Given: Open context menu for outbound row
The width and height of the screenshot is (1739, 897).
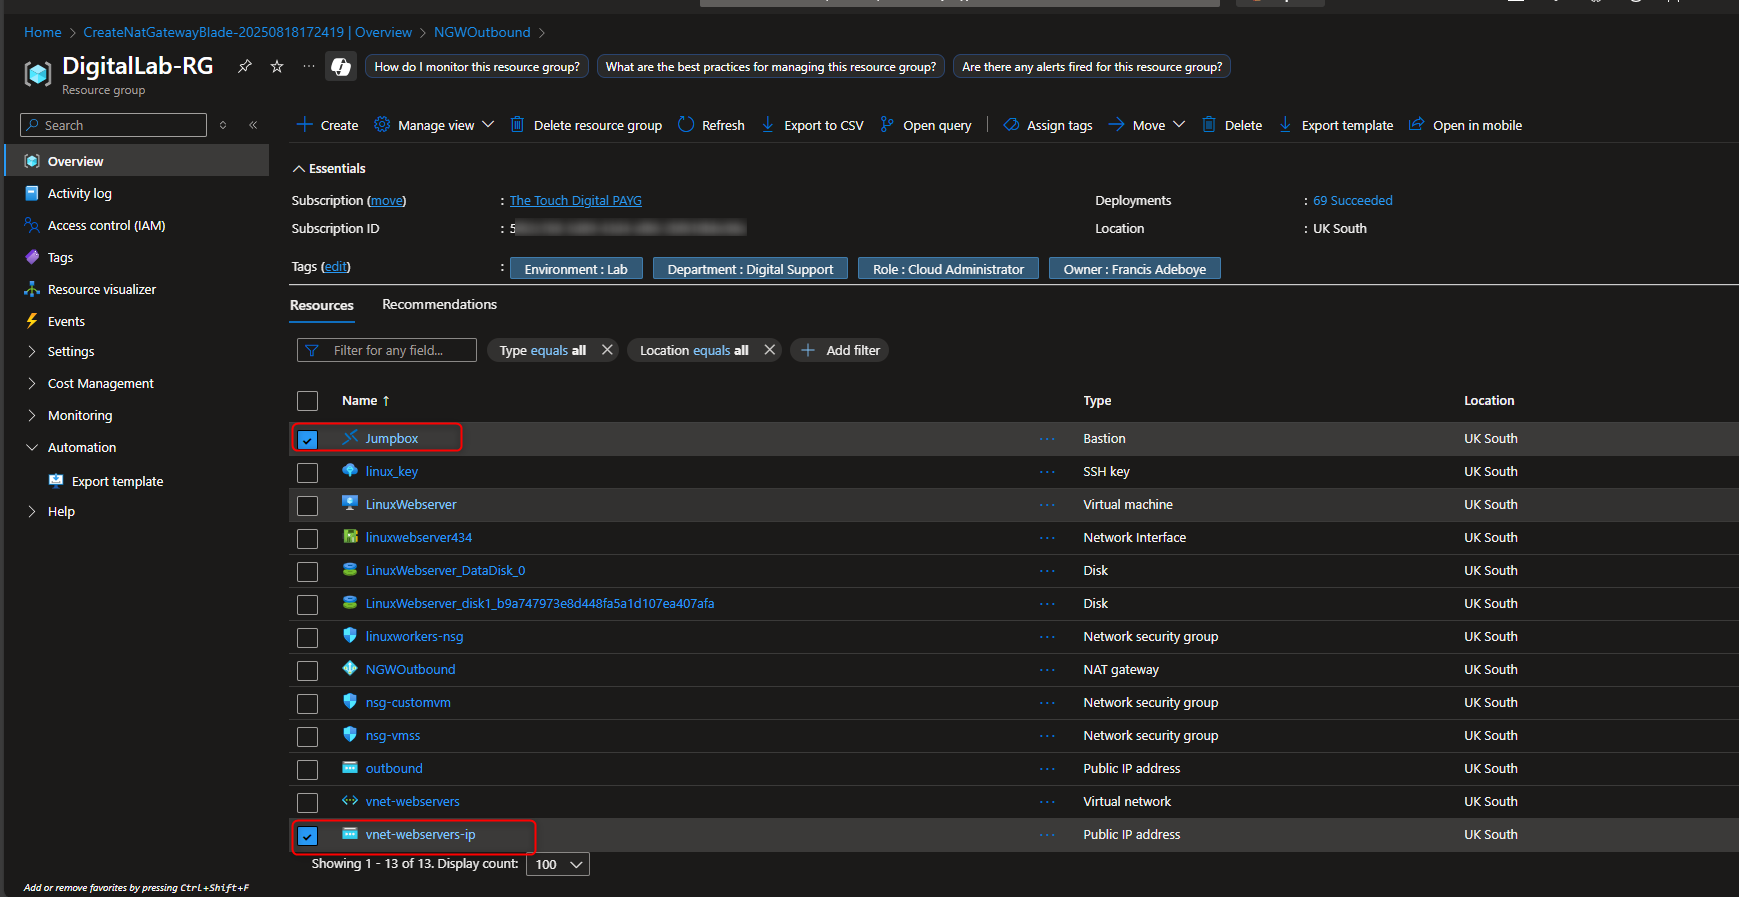Looking at the screenshot, I should pyautogui.click(x=1047, y=769).
